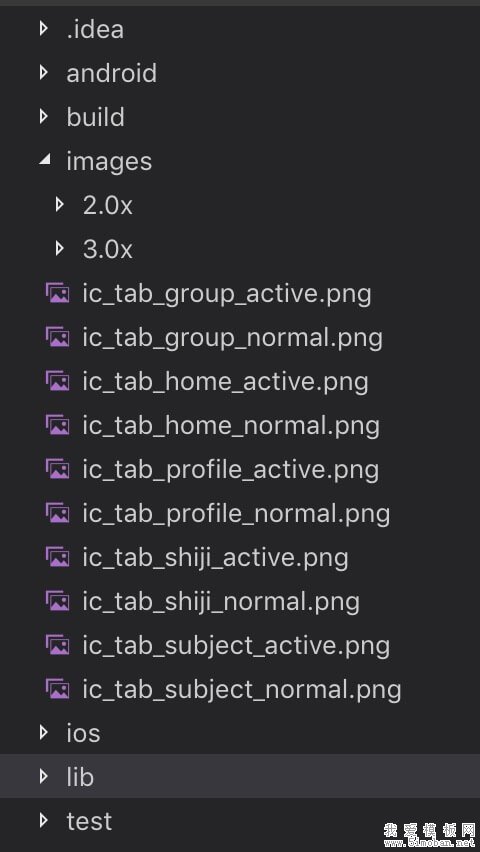Click image icon beside ic_tab_home_active.png
Screen dimensions: 480x852
pos(58,381)
